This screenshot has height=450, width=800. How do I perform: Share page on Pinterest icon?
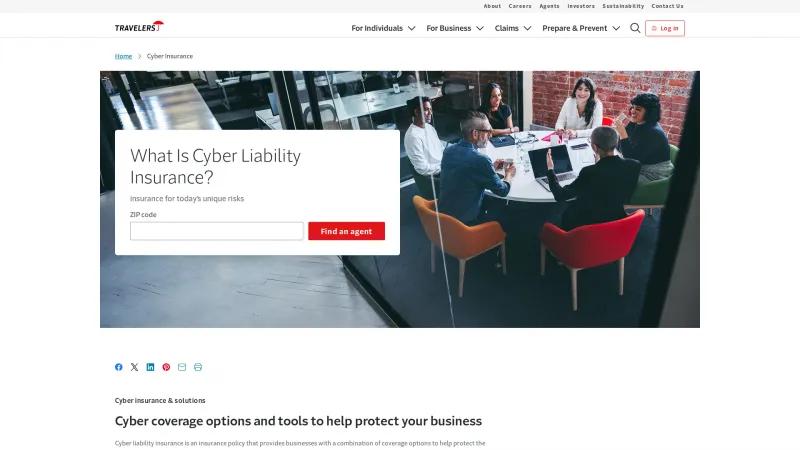(166, 367)
